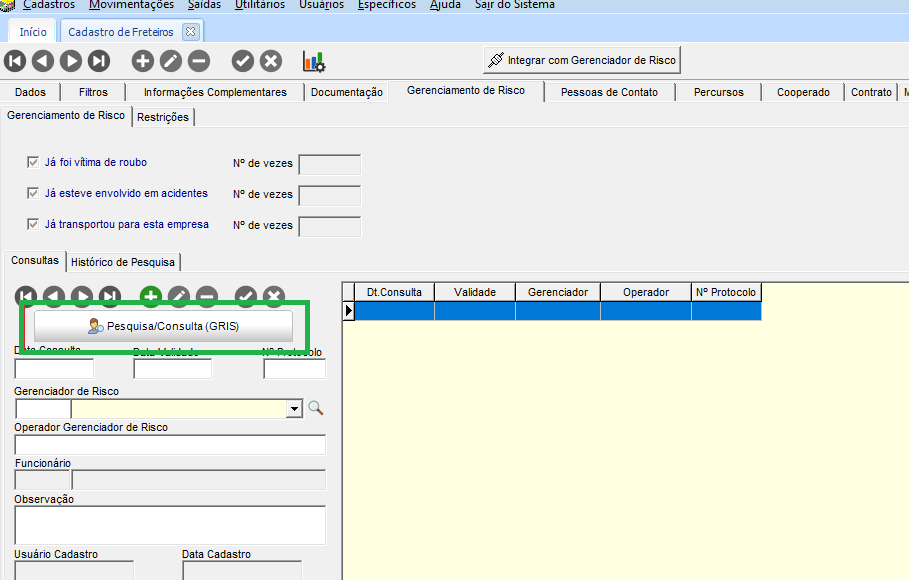Open the Histórico de Pesquisa tab
This screenshot has width=909, height=583.
coord(123,262)
